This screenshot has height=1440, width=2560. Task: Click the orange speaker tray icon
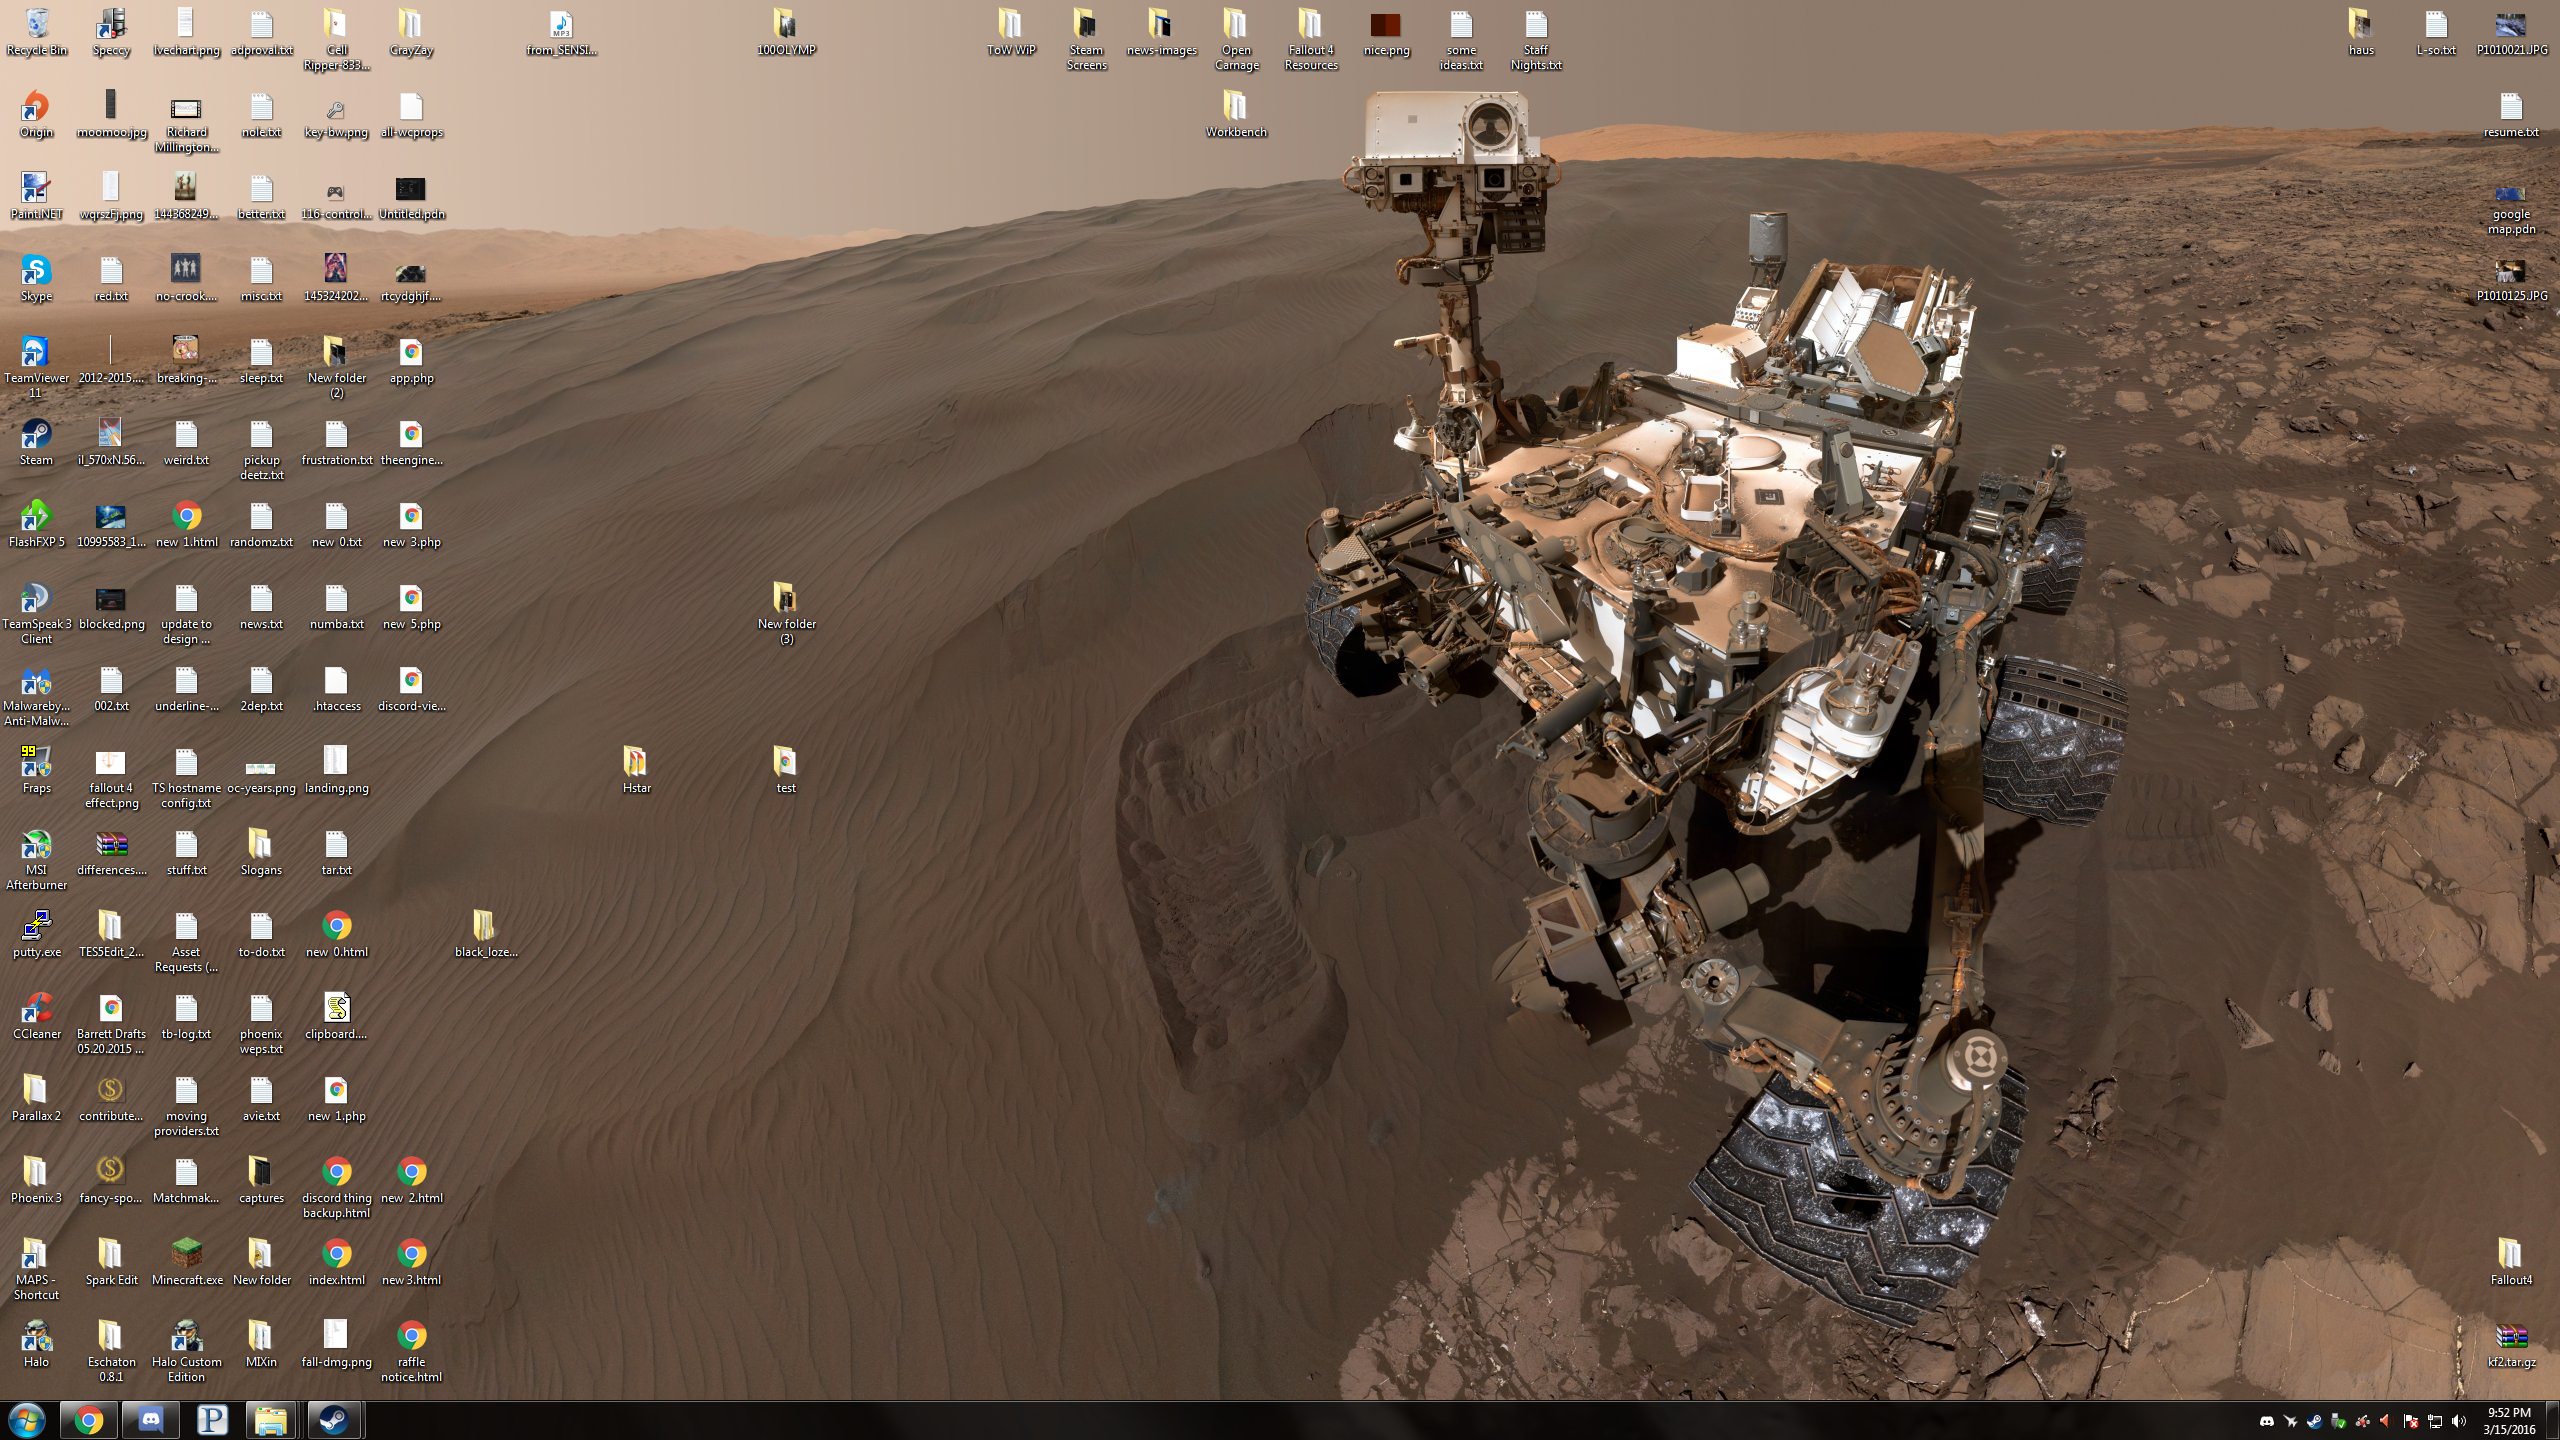point(2387,1421)
